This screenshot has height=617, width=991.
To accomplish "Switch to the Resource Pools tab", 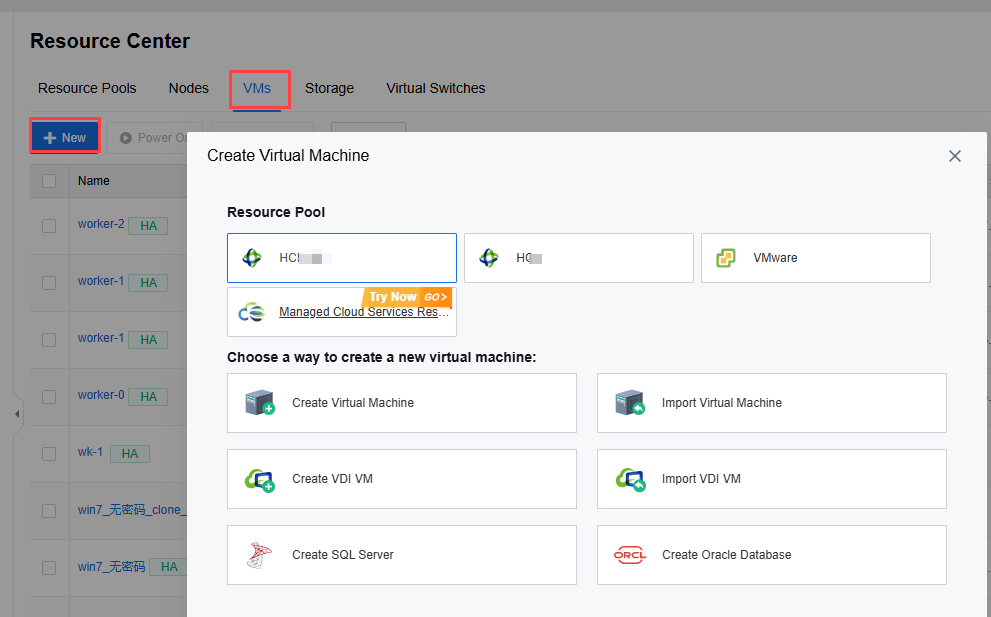I will [87, 89].
